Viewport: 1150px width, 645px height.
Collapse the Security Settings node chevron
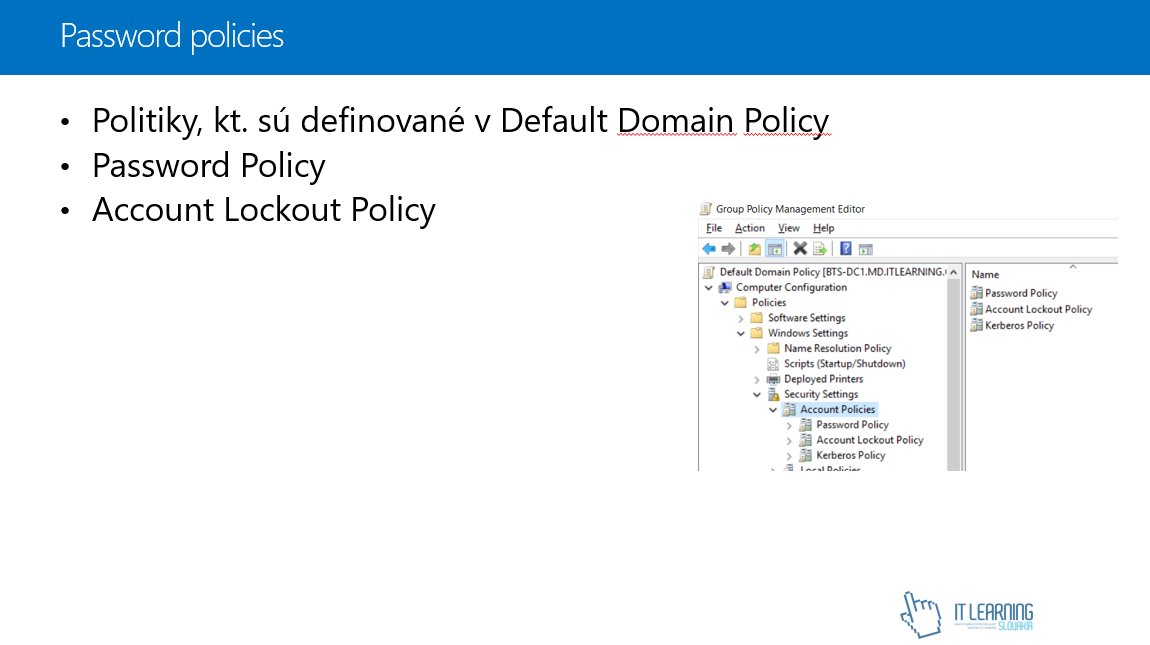coord(757,395)
